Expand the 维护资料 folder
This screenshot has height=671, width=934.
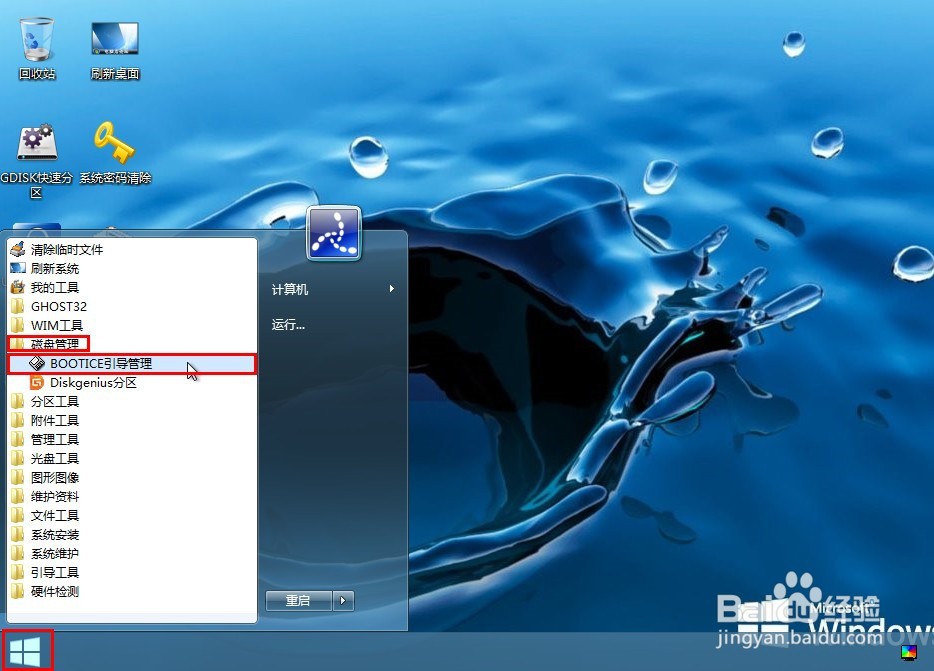pos(132,497)
